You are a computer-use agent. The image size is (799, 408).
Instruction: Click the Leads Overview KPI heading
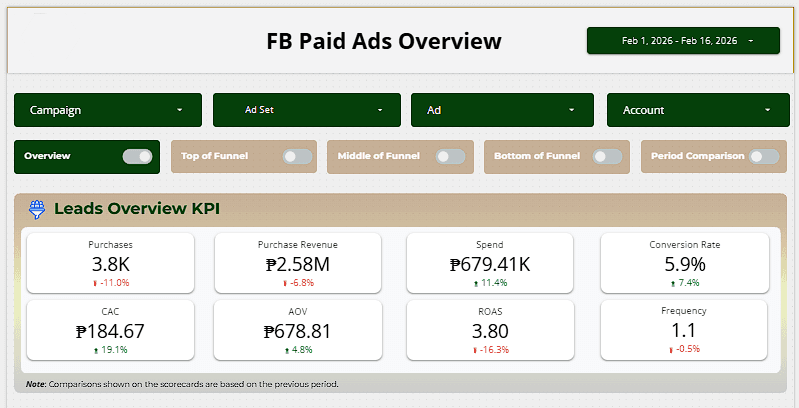pyautogui.click(x=137, y=208)
